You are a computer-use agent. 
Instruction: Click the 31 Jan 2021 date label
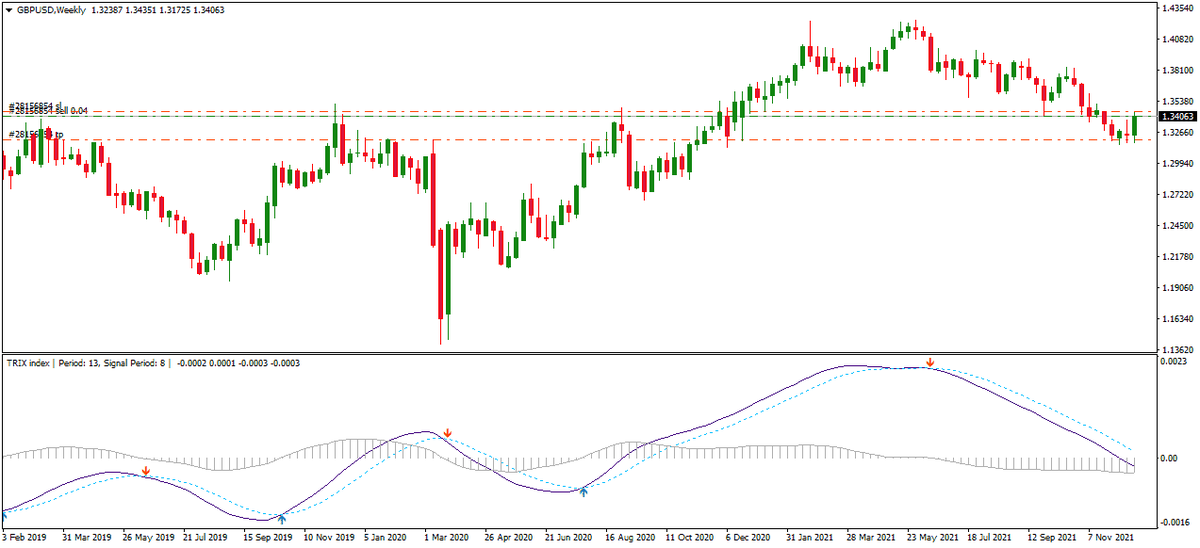810,536
